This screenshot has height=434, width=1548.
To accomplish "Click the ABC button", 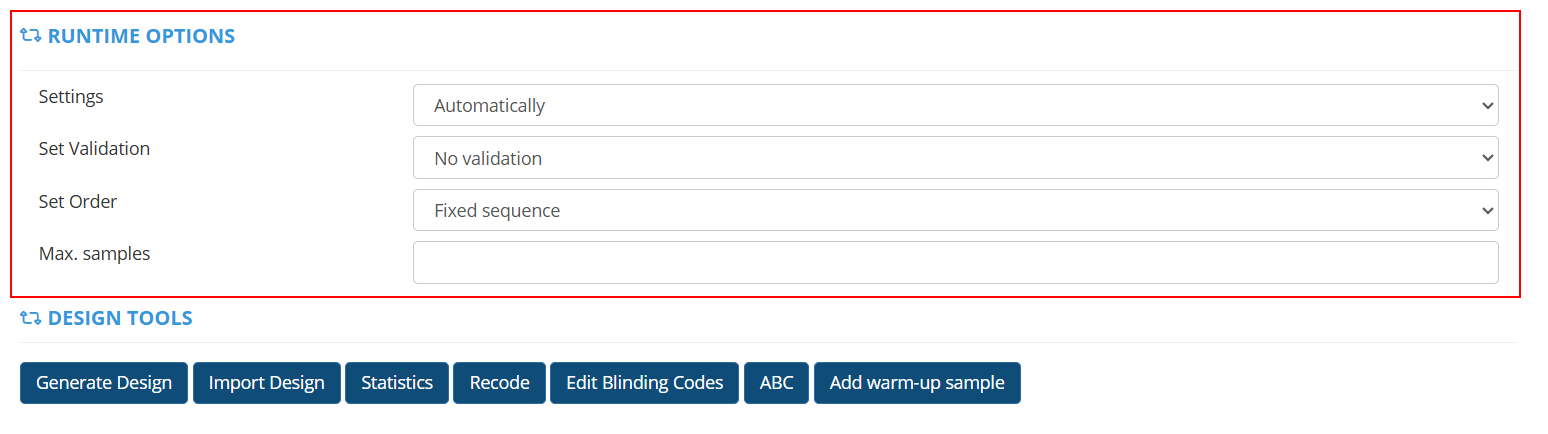I will 777,383.
